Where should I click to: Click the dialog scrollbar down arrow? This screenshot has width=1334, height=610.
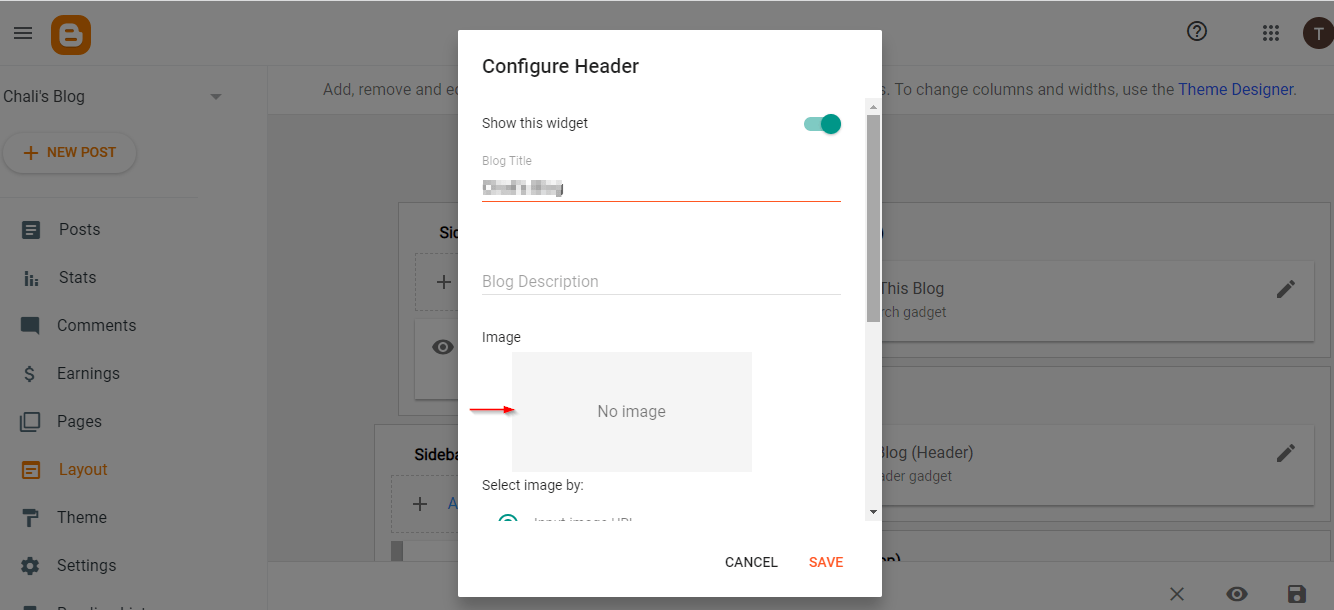pos(873,511)
